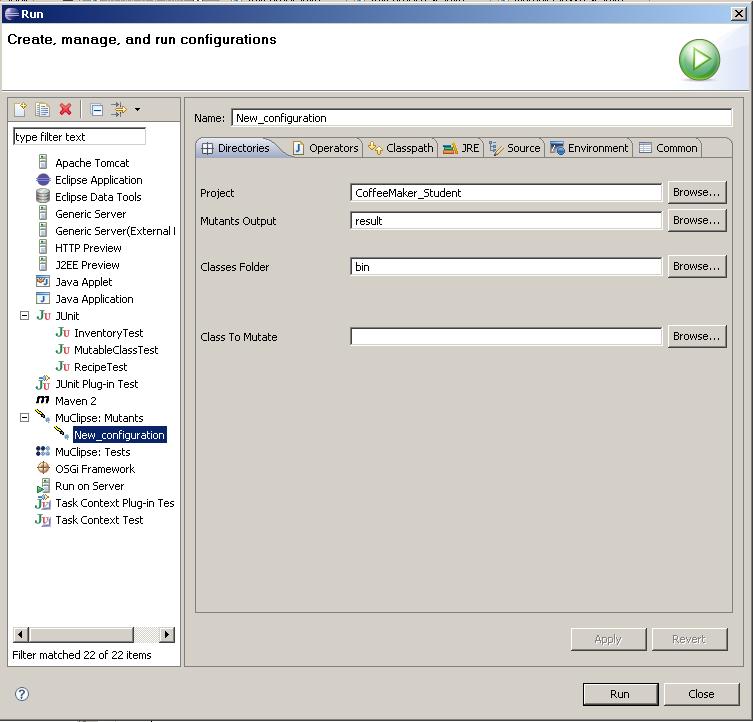Collapse the JUnit tree node

coord(25,316)
